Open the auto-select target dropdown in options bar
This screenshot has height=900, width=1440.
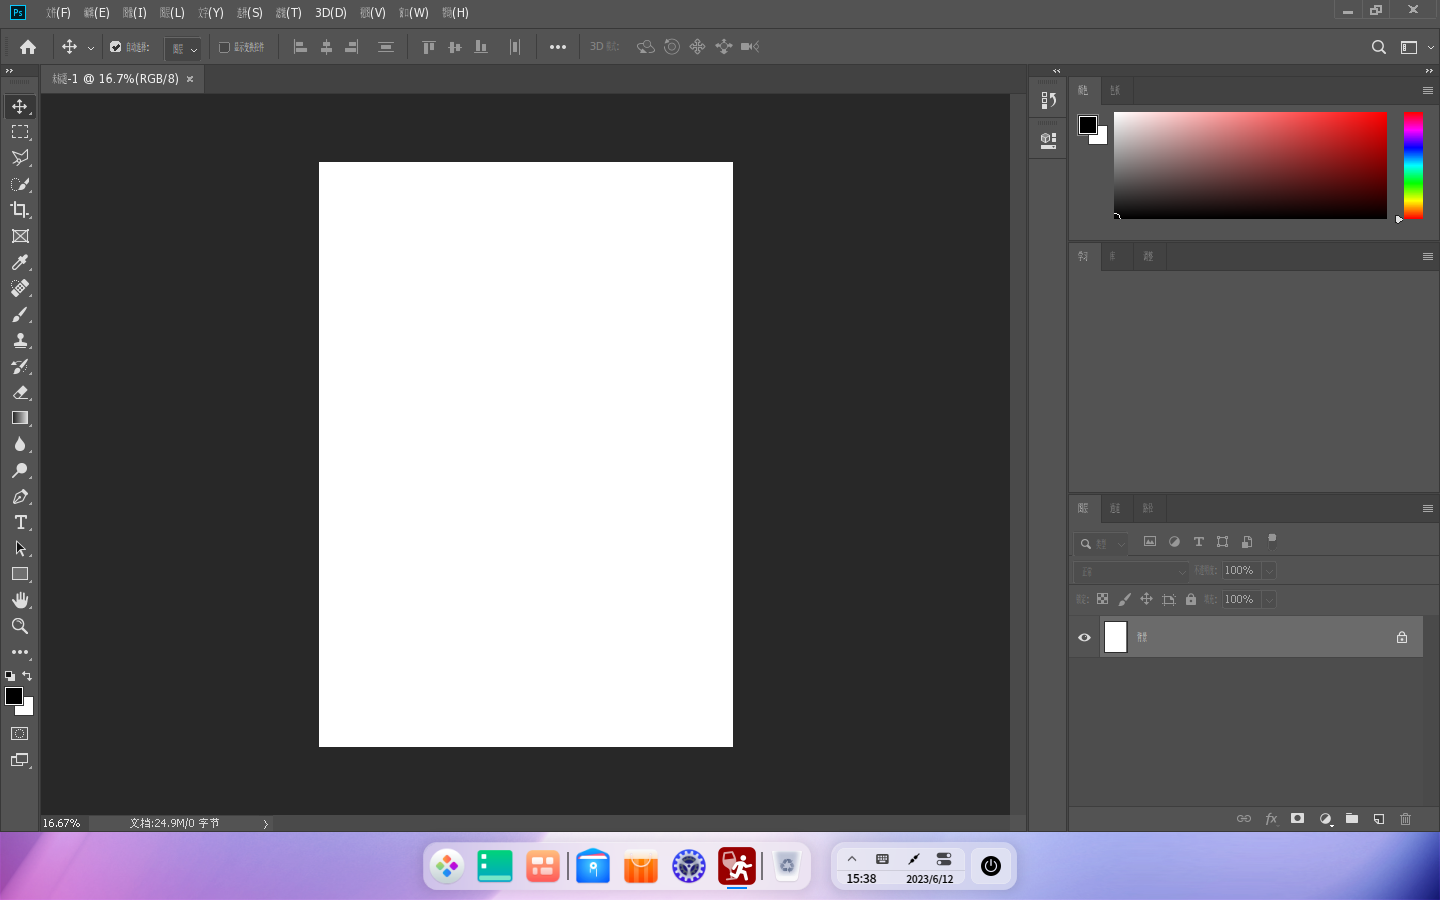(184, 48)
